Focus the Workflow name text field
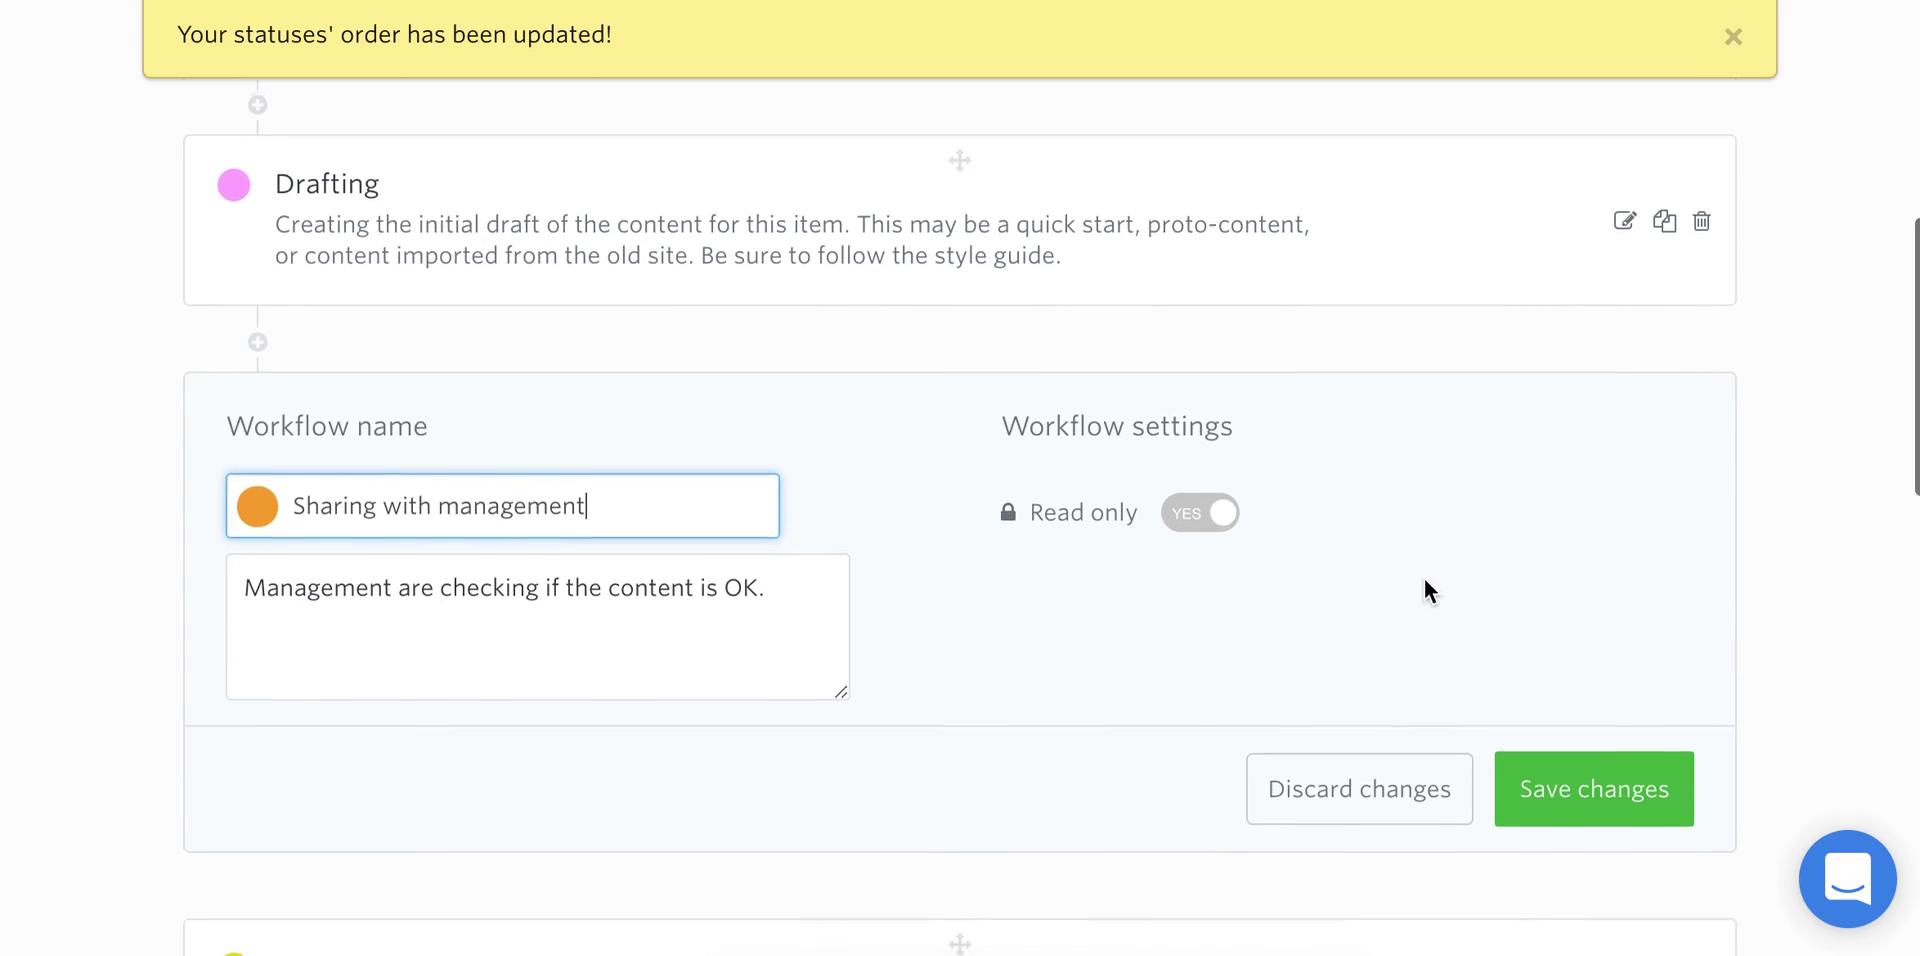This screenshot has height=956, width=1920. click(503, 506)
